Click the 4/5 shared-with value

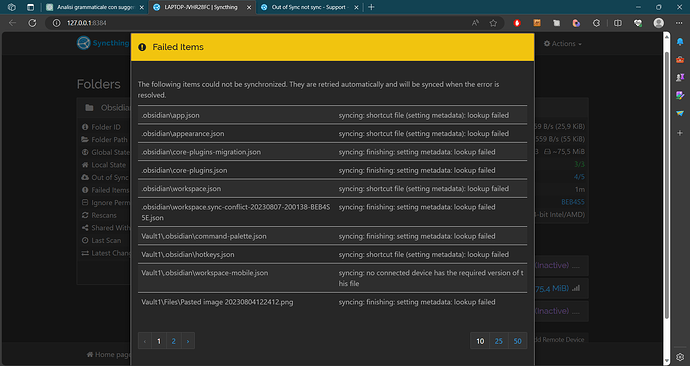click(x=579, y=177)
